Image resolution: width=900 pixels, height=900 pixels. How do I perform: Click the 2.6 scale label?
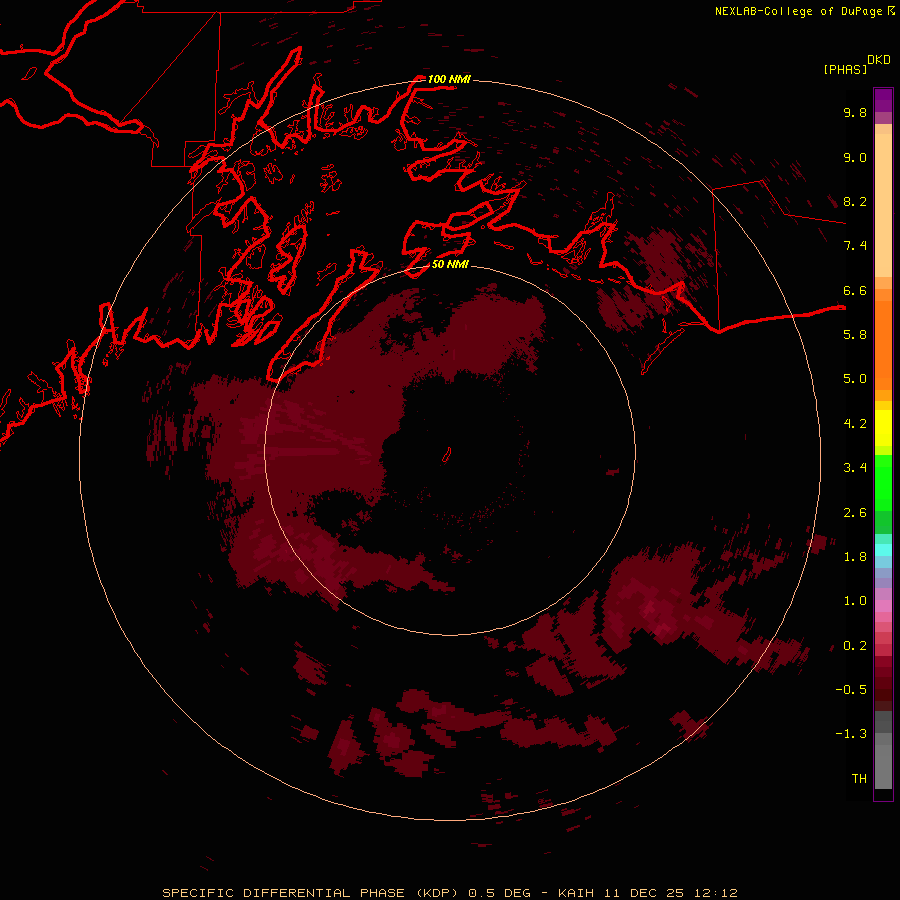[x=855, y=513]
